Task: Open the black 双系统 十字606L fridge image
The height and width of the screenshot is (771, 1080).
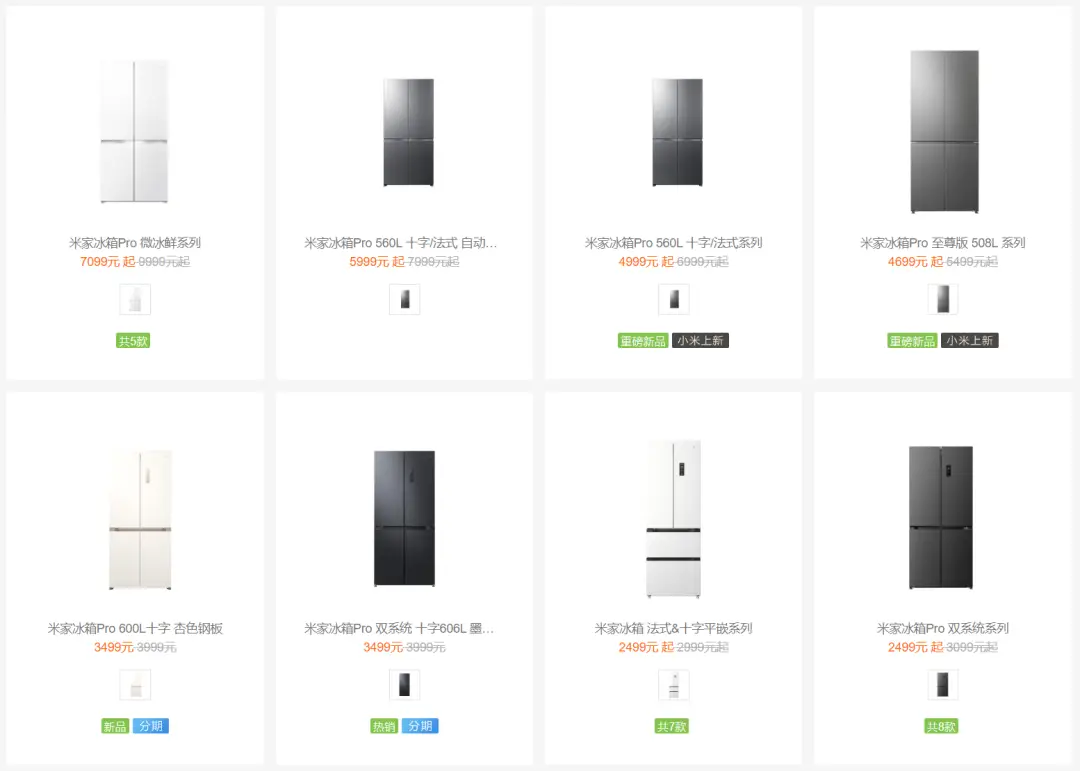Action: tap(404, 518)
